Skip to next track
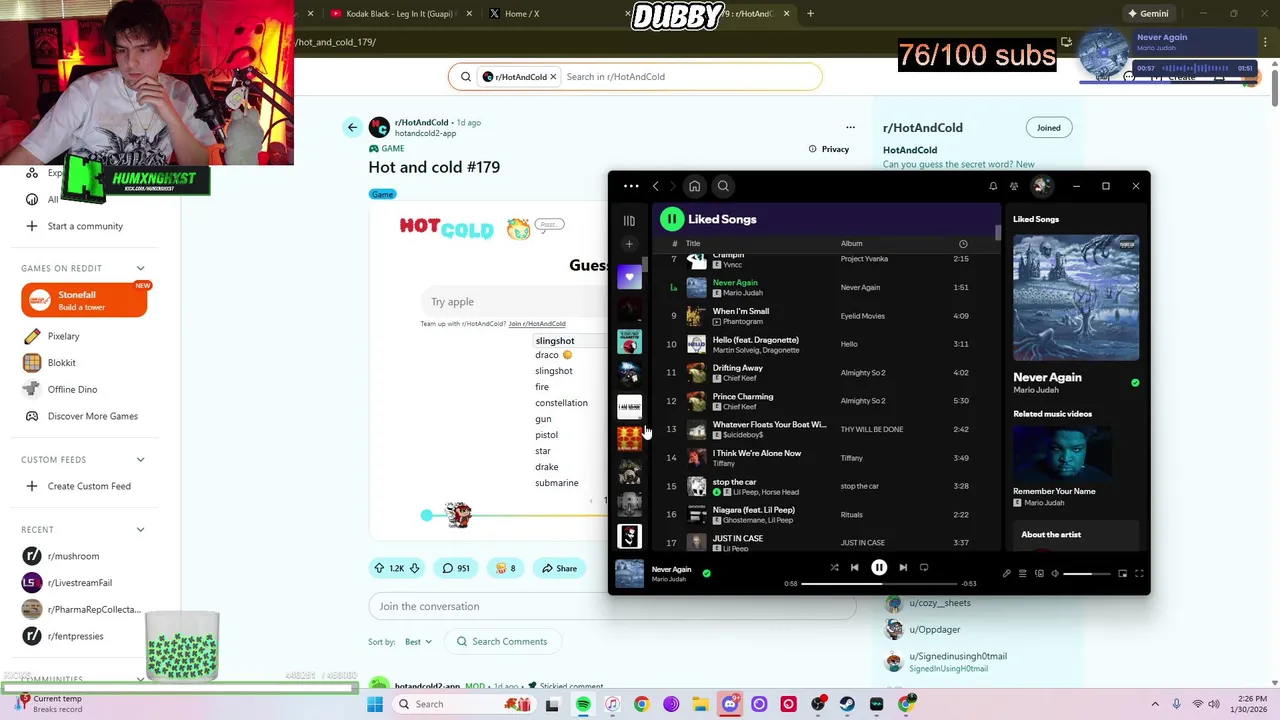Viewport: 1280px width, 720px height. [903, 568]
